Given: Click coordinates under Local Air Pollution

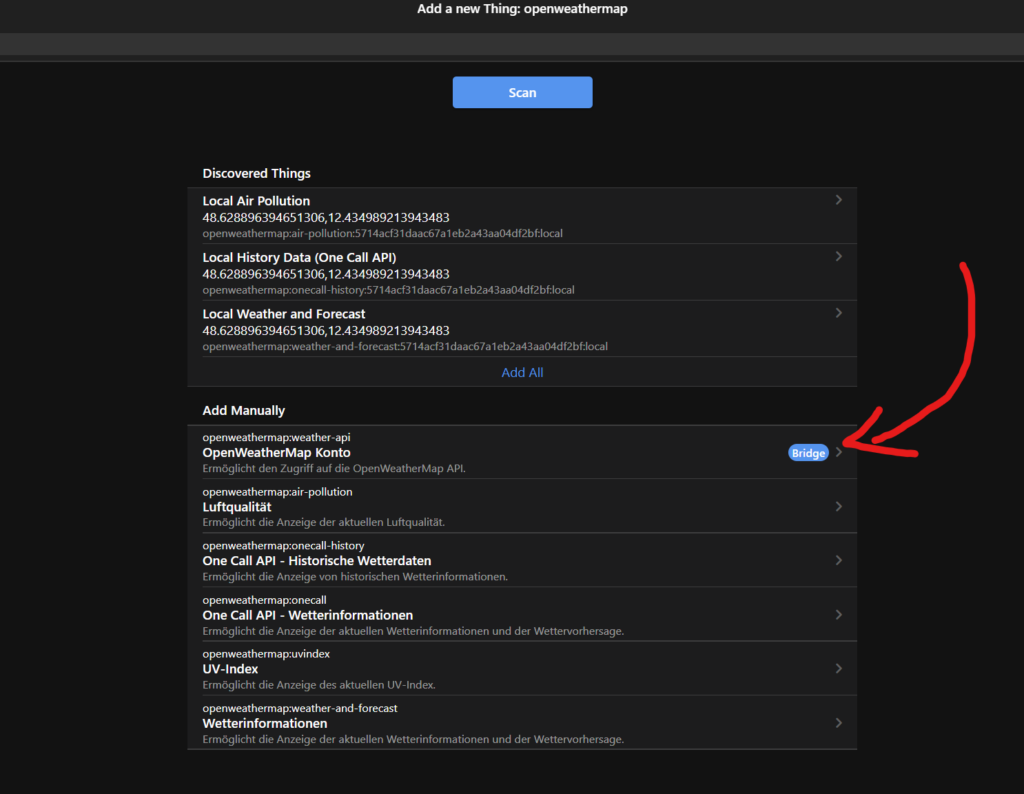Looking at the screenshot, I should tap(325, 217).
